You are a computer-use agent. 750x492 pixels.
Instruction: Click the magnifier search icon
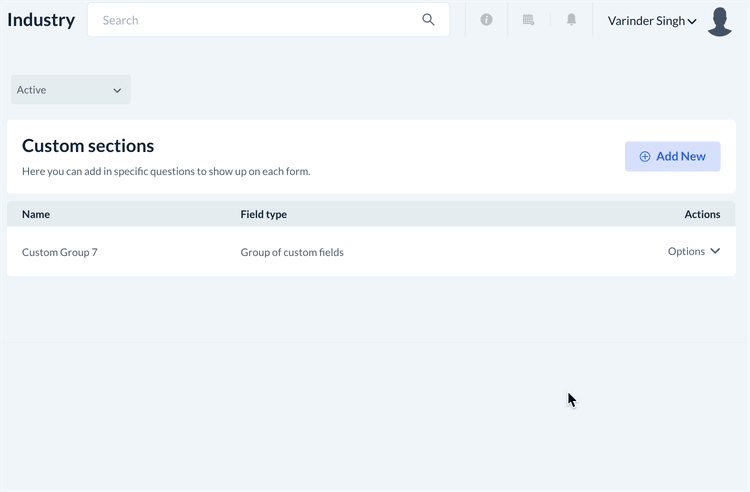[429, 20]
